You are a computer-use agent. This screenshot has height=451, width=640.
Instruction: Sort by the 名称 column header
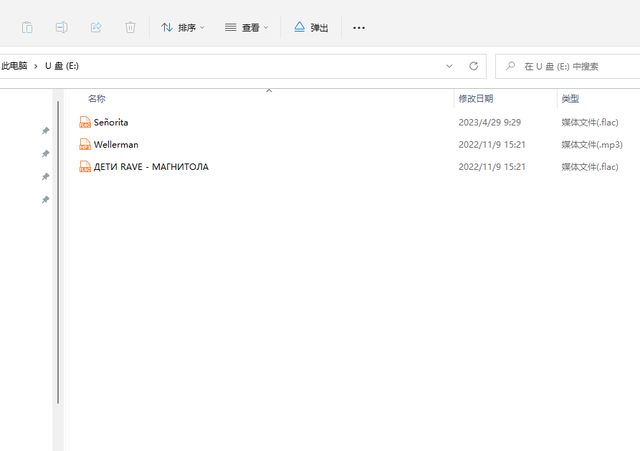point(97,98)
